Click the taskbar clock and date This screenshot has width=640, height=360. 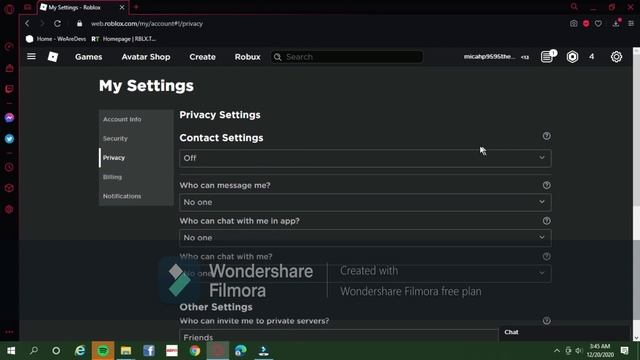click(600, 350)
